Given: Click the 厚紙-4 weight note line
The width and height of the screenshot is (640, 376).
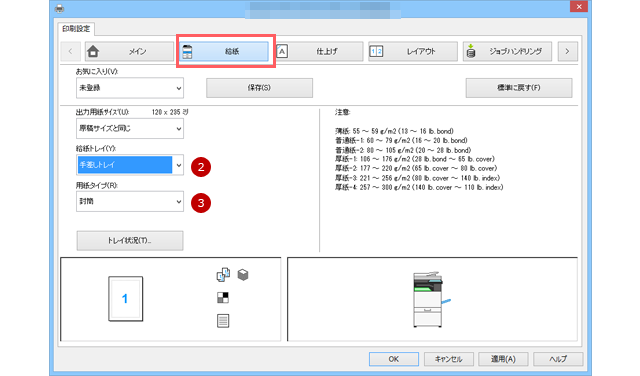Looking at the screenshot, I should [x=419, y=187].
